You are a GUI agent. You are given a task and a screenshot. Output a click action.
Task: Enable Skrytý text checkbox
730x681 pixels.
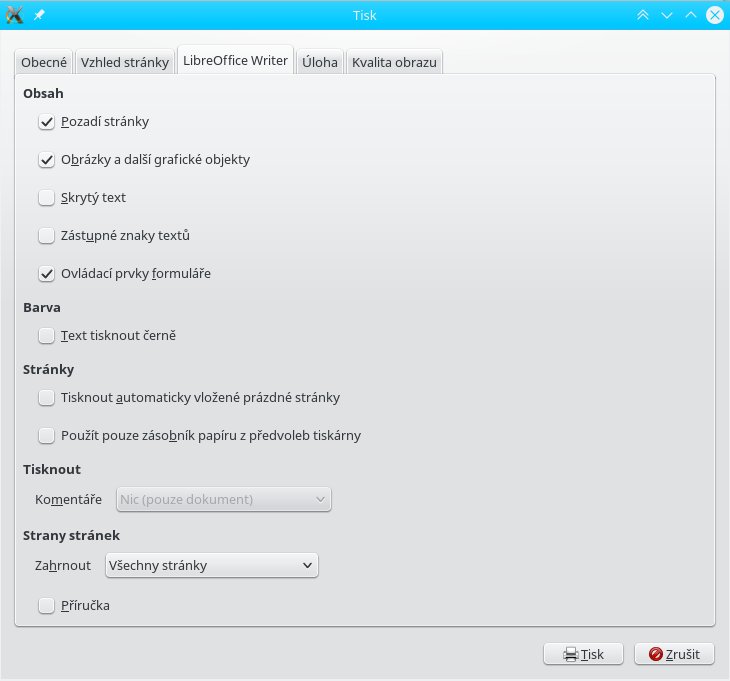pyautogui.click(x=47, y=198)
